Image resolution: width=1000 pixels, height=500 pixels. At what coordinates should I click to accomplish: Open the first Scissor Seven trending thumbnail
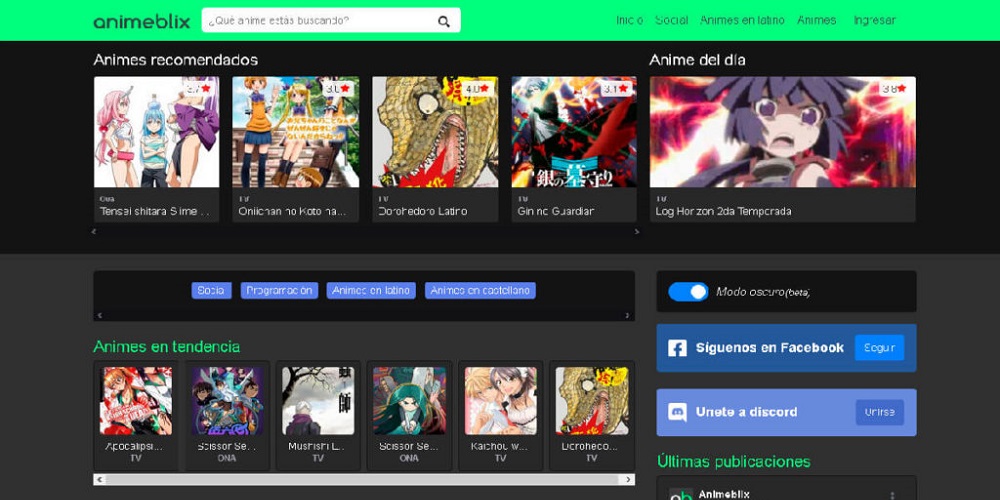(x=227, y=401)
